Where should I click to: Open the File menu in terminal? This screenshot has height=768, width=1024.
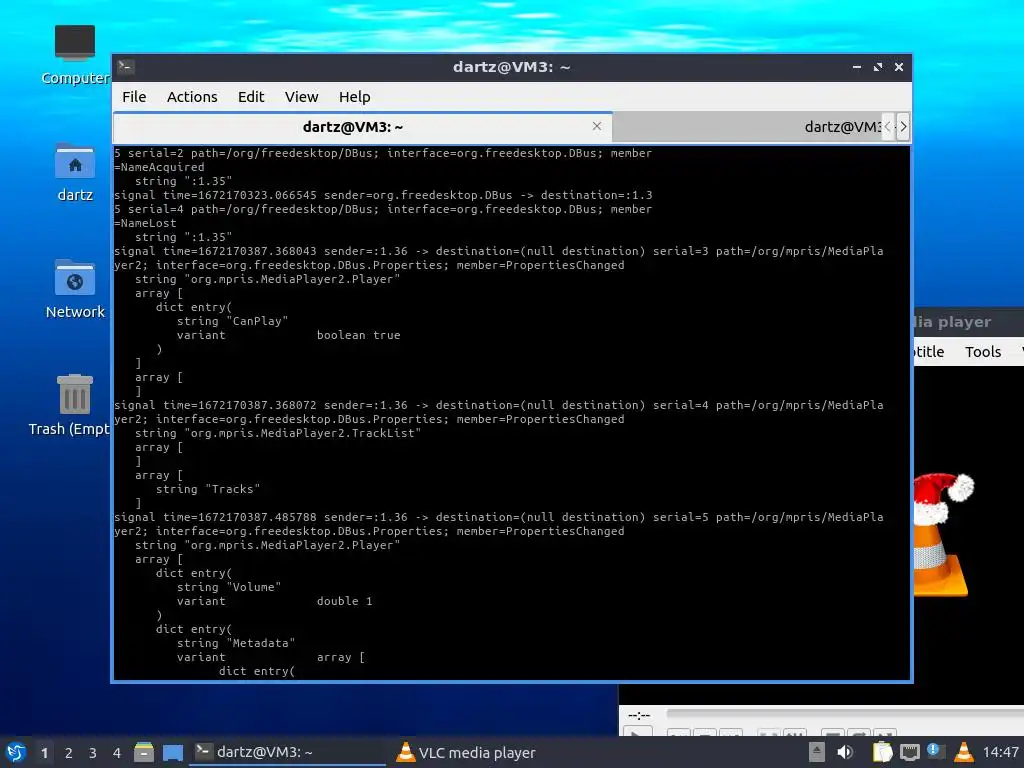pyautogui.click(x=134, y=97)
